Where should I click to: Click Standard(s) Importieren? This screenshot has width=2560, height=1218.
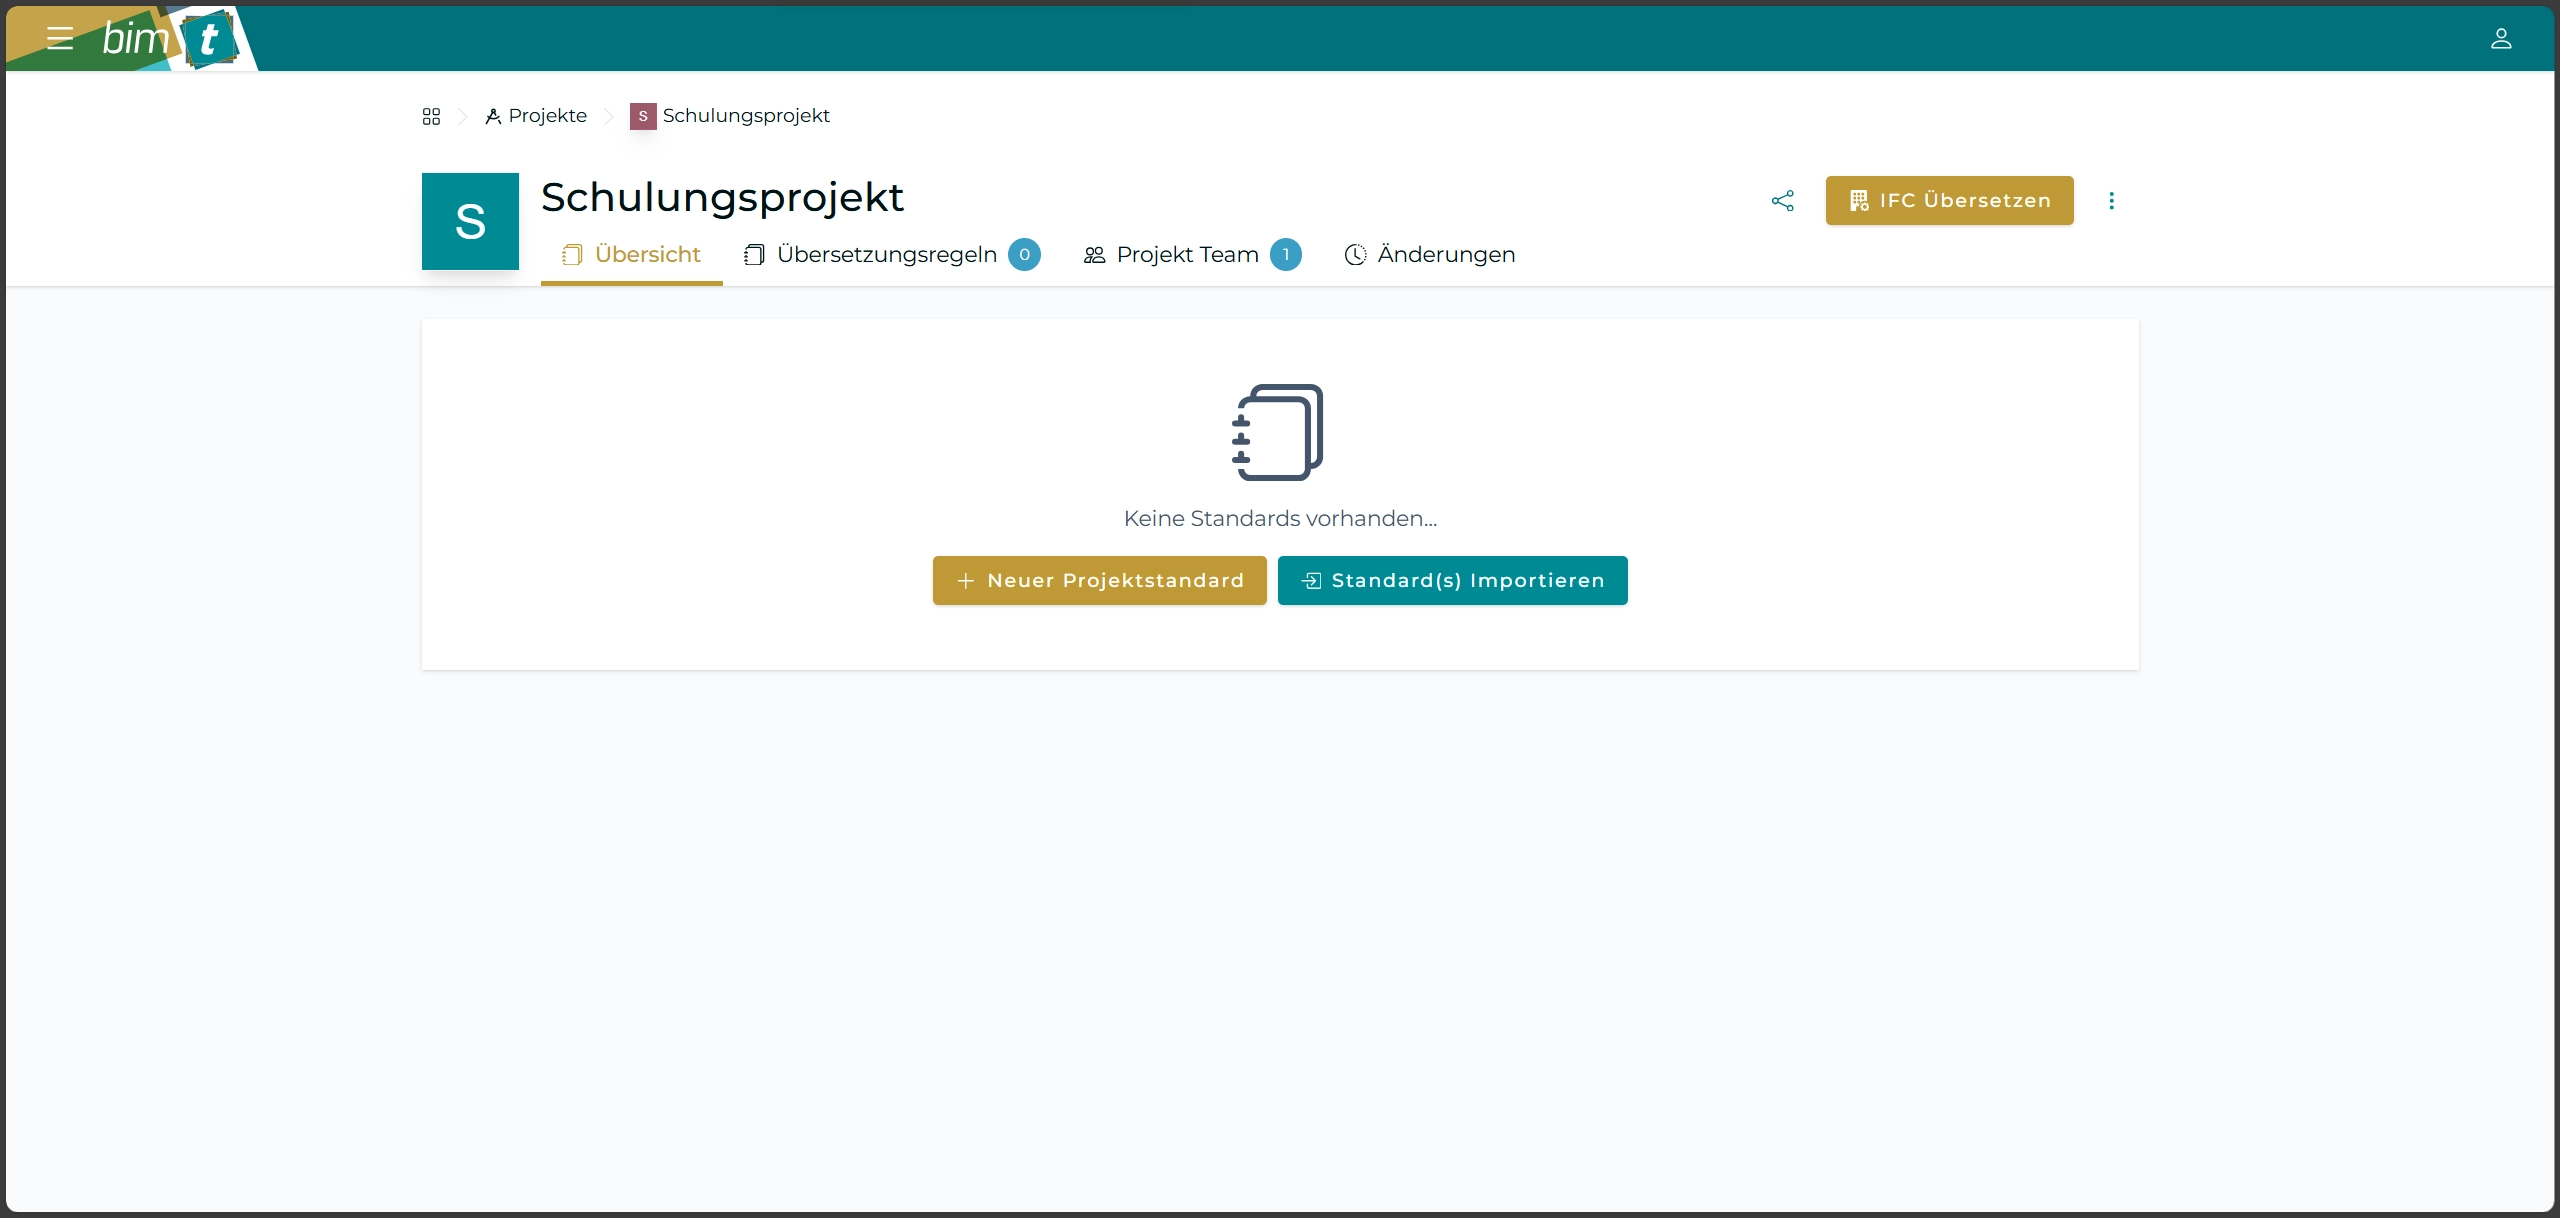point(1452,580)
